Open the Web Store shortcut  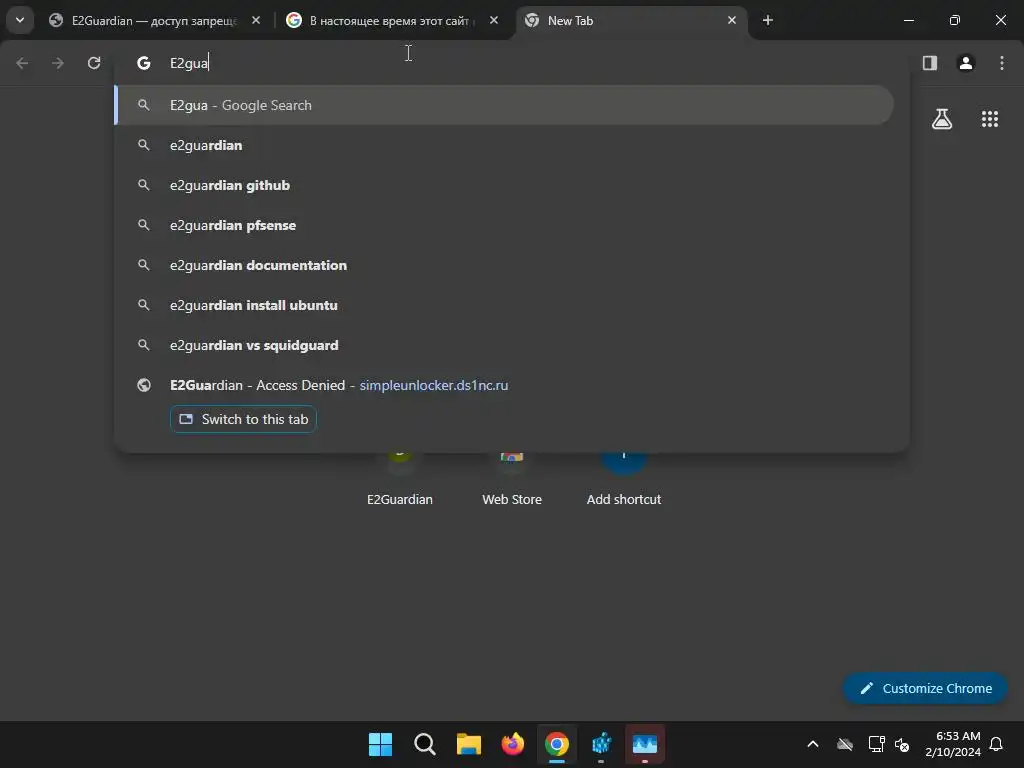[512, 479]
